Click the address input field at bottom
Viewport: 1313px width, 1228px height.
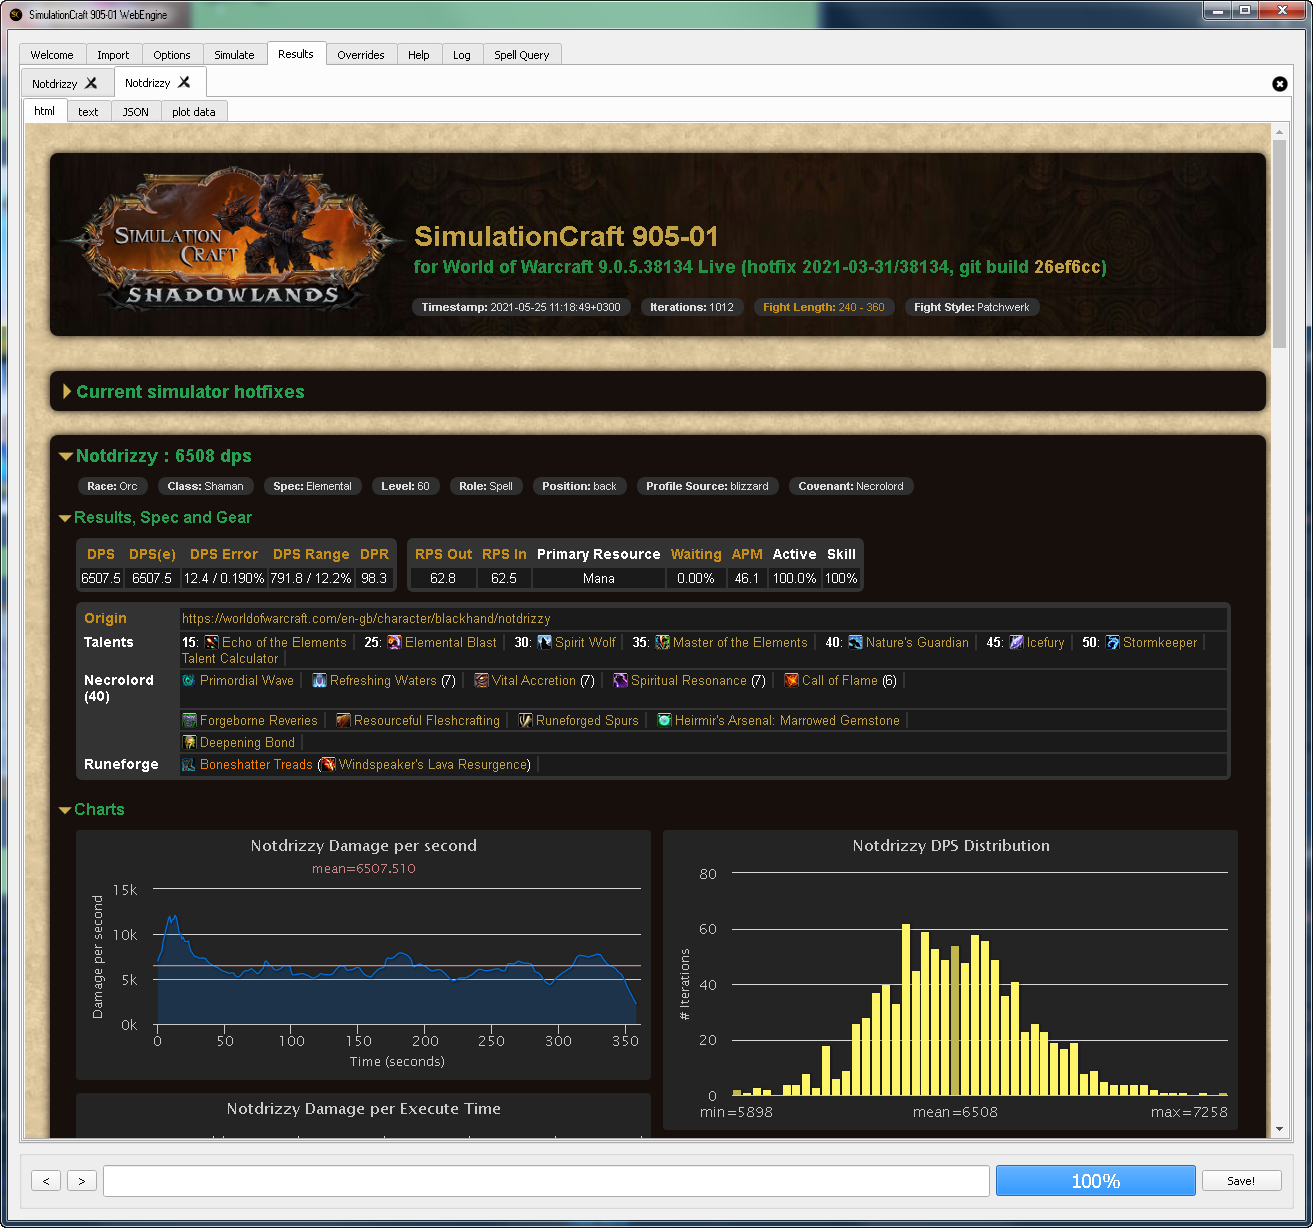tap(546, 1181)
